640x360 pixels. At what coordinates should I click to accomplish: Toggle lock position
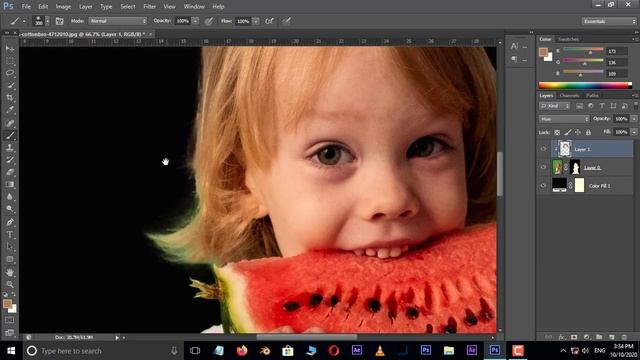pyautogui.click(x=578, y=132)
